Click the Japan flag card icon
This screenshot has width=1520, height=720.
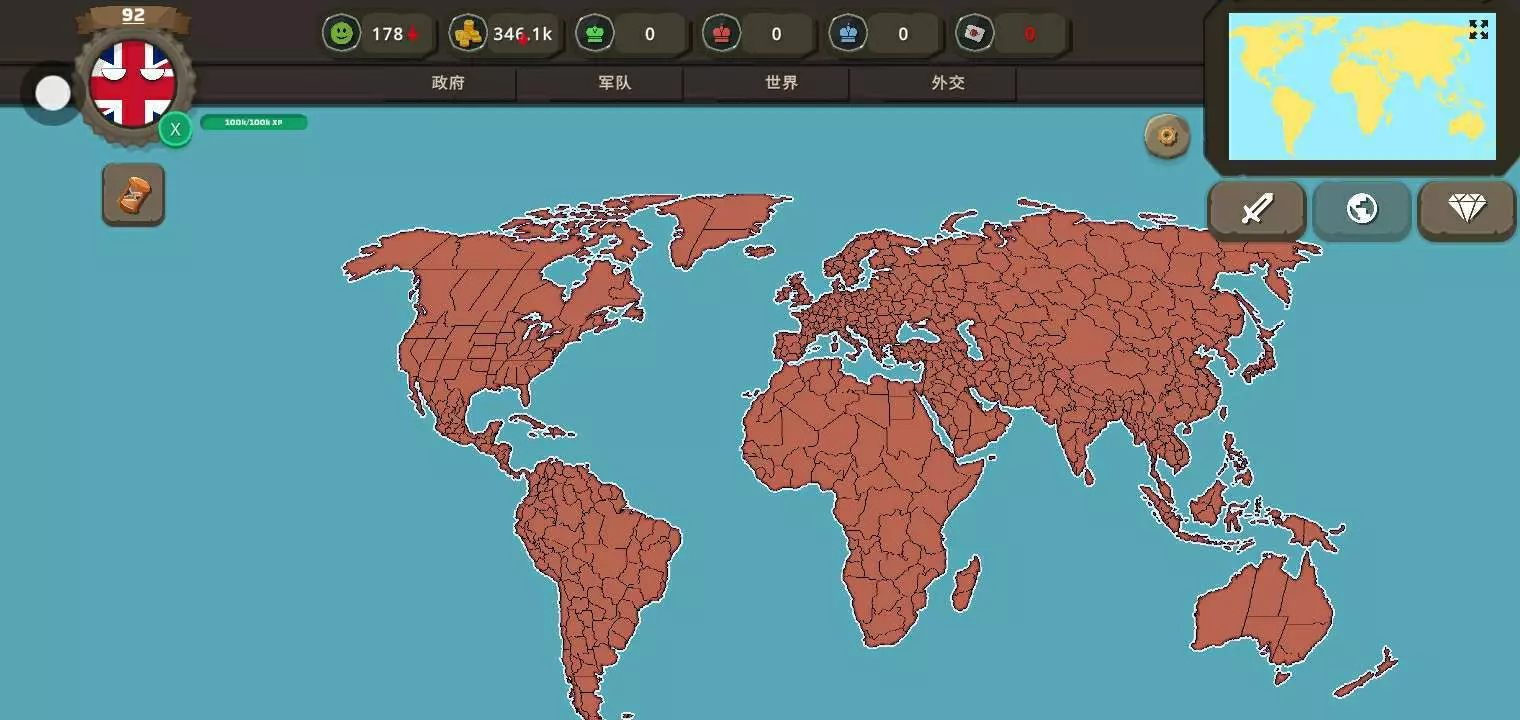tap(974, 34)
